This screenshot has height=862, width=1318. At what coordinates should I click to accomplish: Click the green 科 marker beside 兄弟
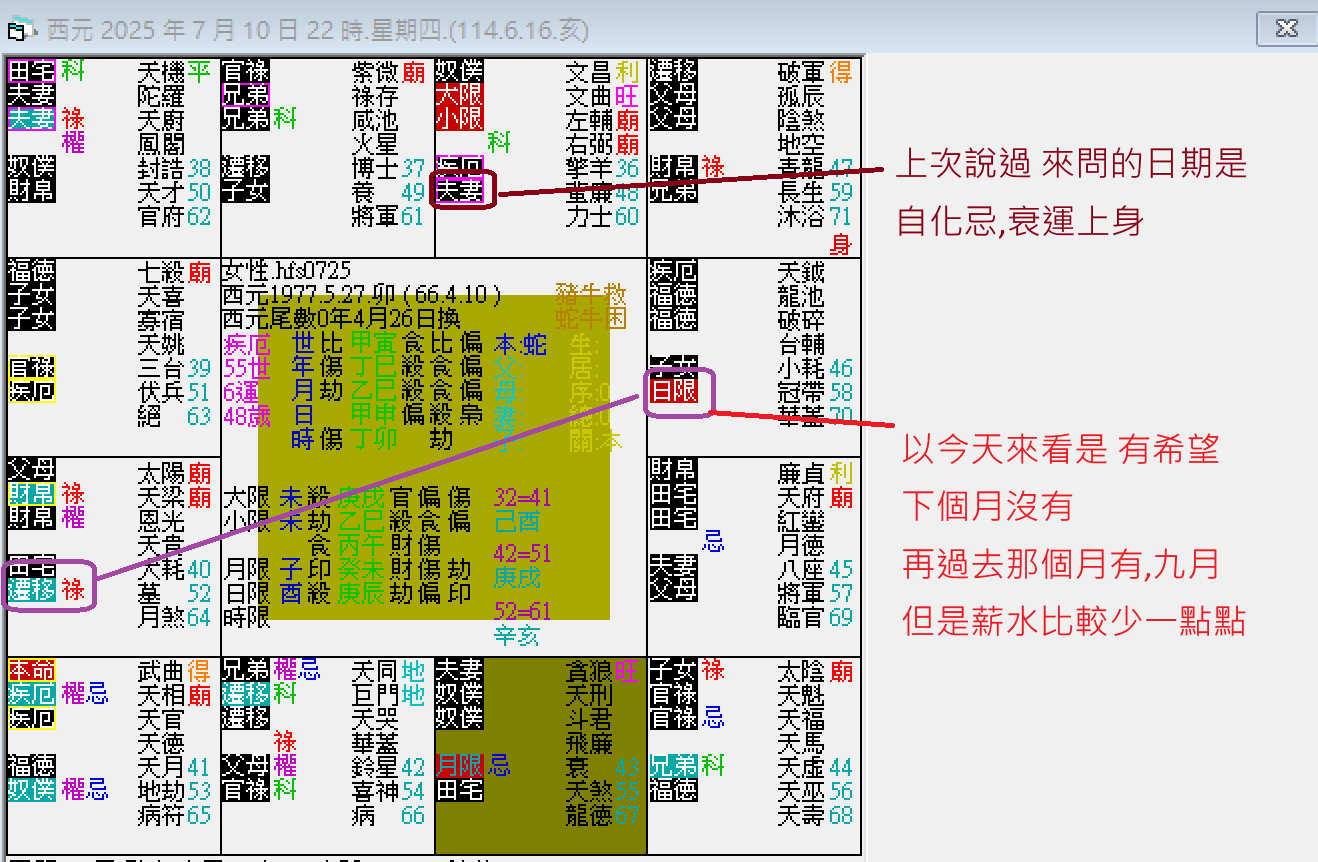click(x=283, y=118)
